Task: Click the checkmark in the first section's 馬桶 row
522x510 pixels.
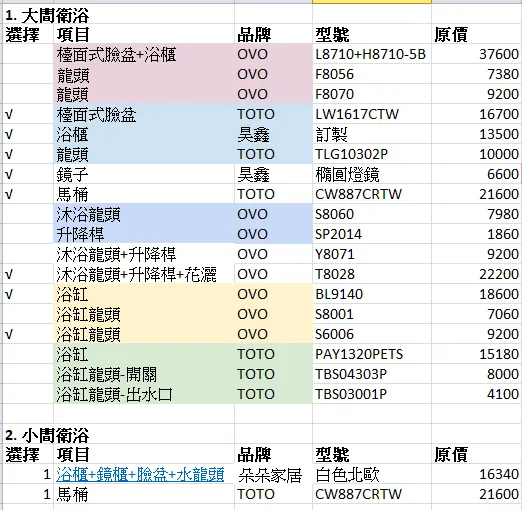Action: click(9, 195)
